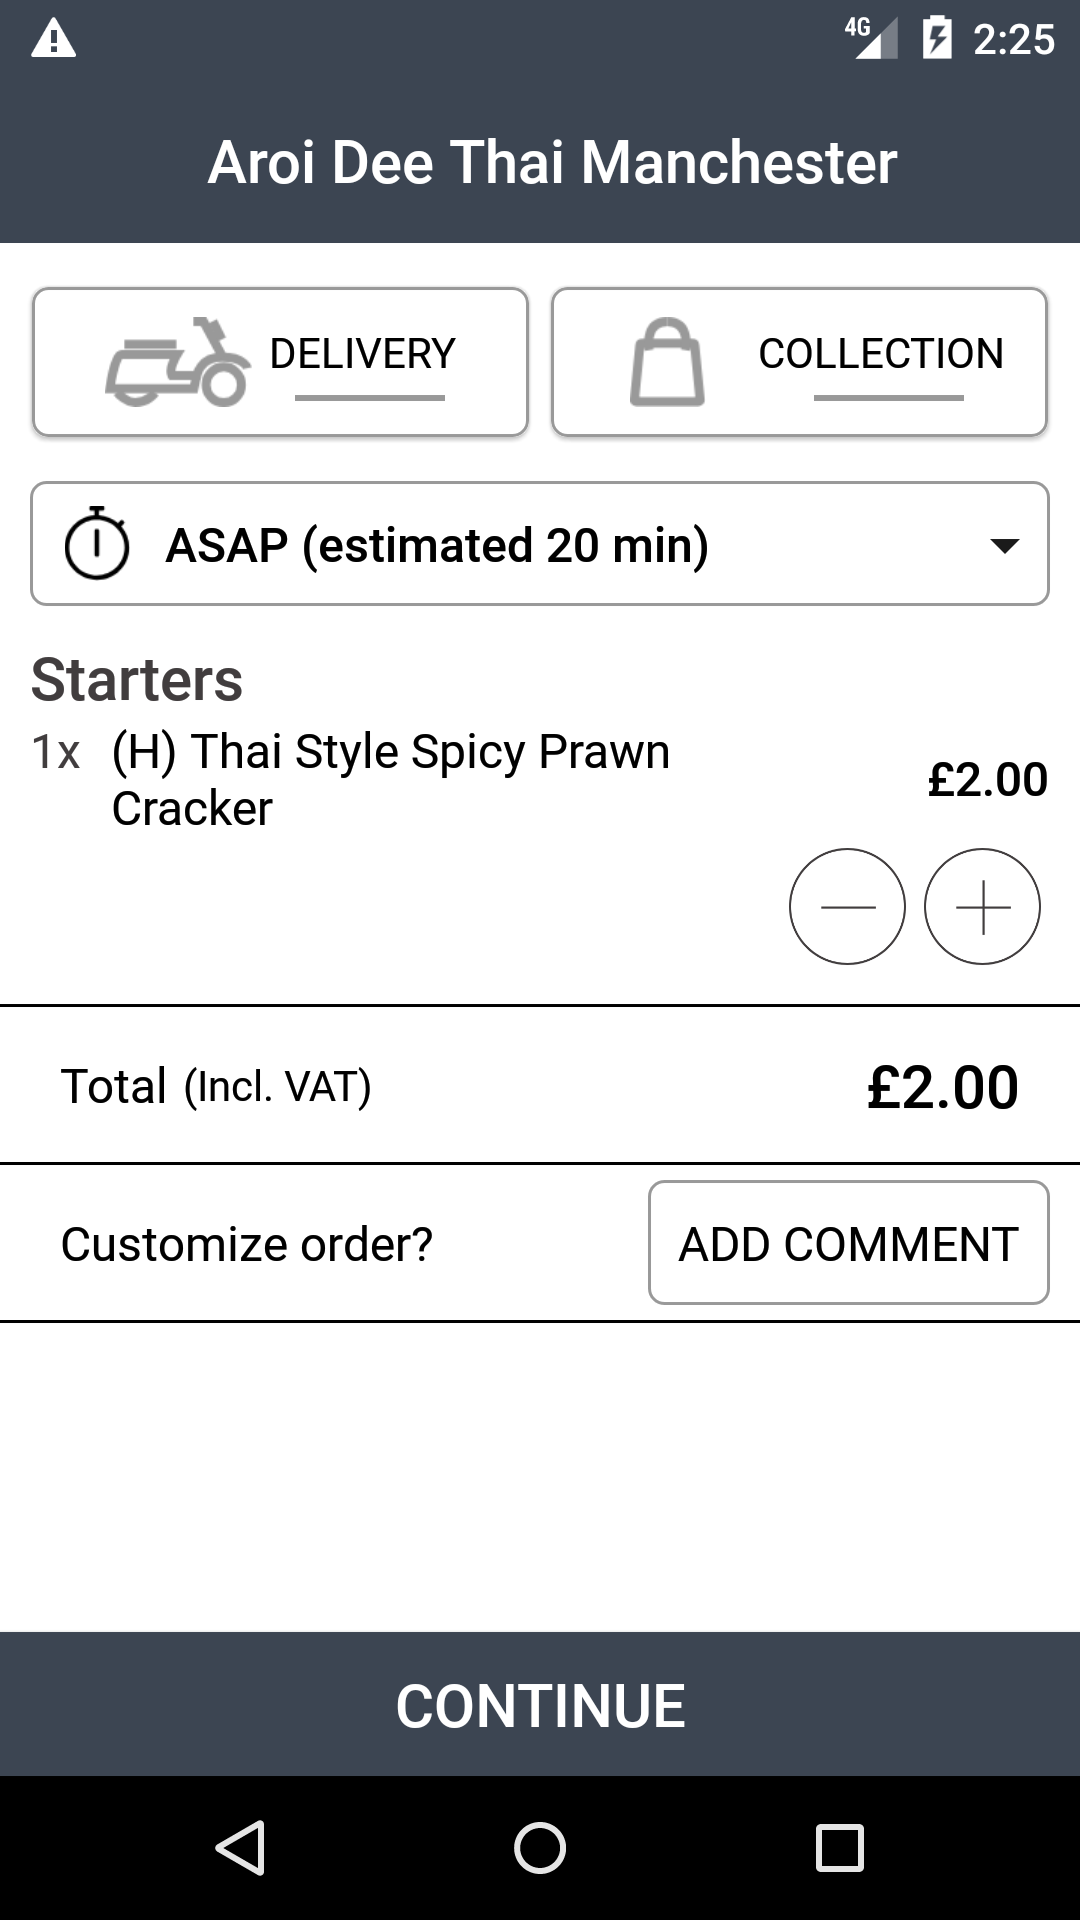
Task: Open recent apps with square icon
Action: (x=839, y=1847)
